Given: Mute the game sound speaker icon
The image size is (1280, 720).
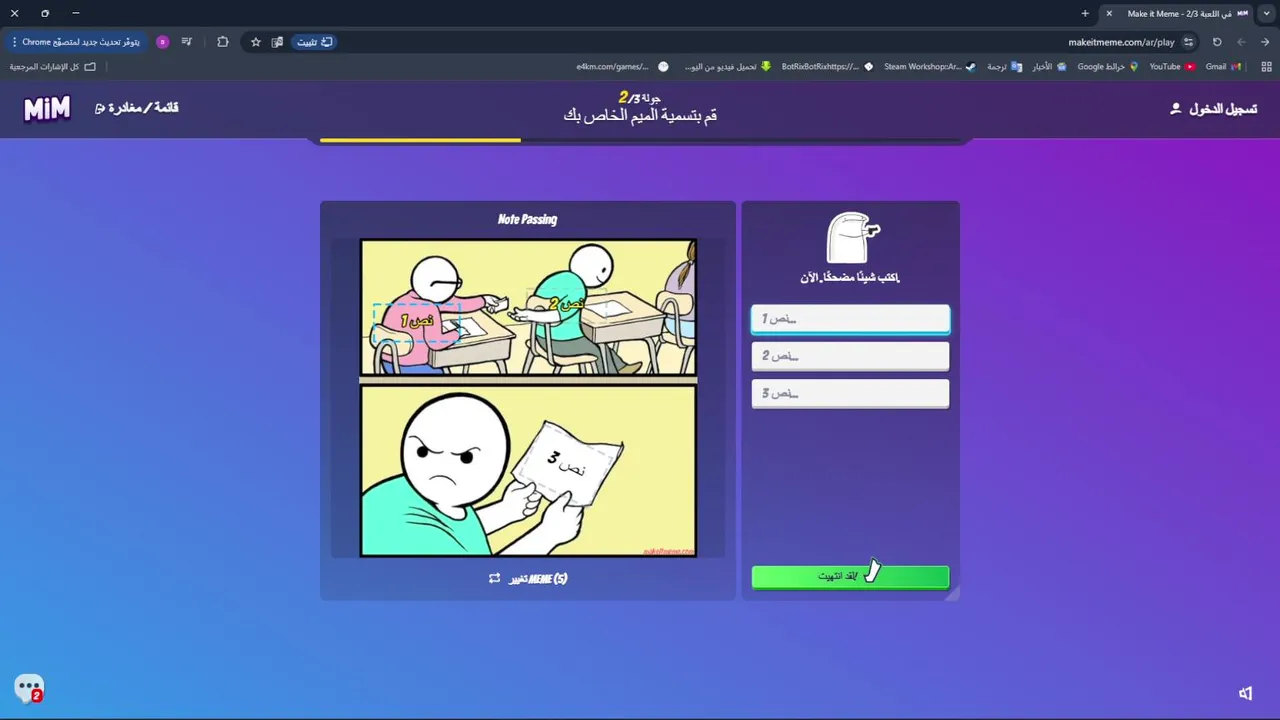Looking at the screenshot, I should tap(1246, 693).
